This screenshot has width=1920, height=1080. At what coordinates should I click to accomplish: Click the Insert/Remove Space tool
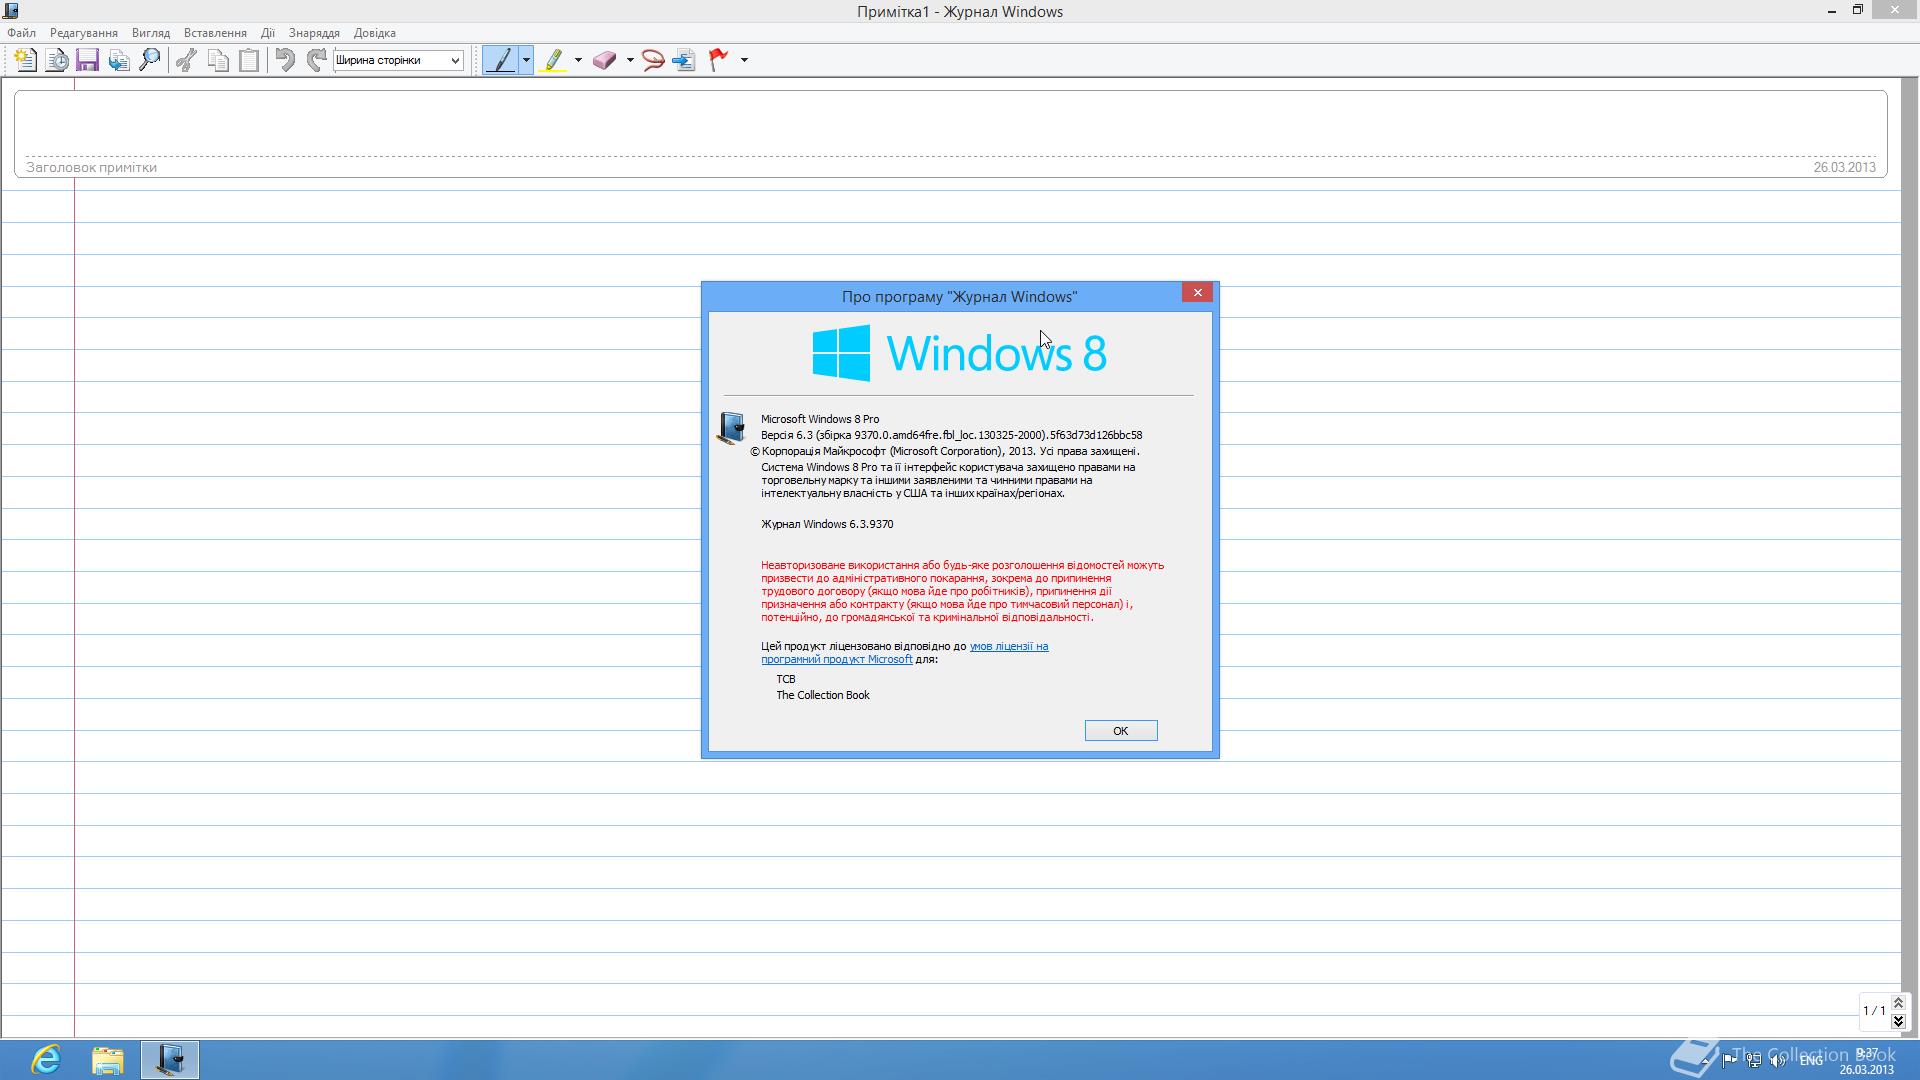point(684,60)
